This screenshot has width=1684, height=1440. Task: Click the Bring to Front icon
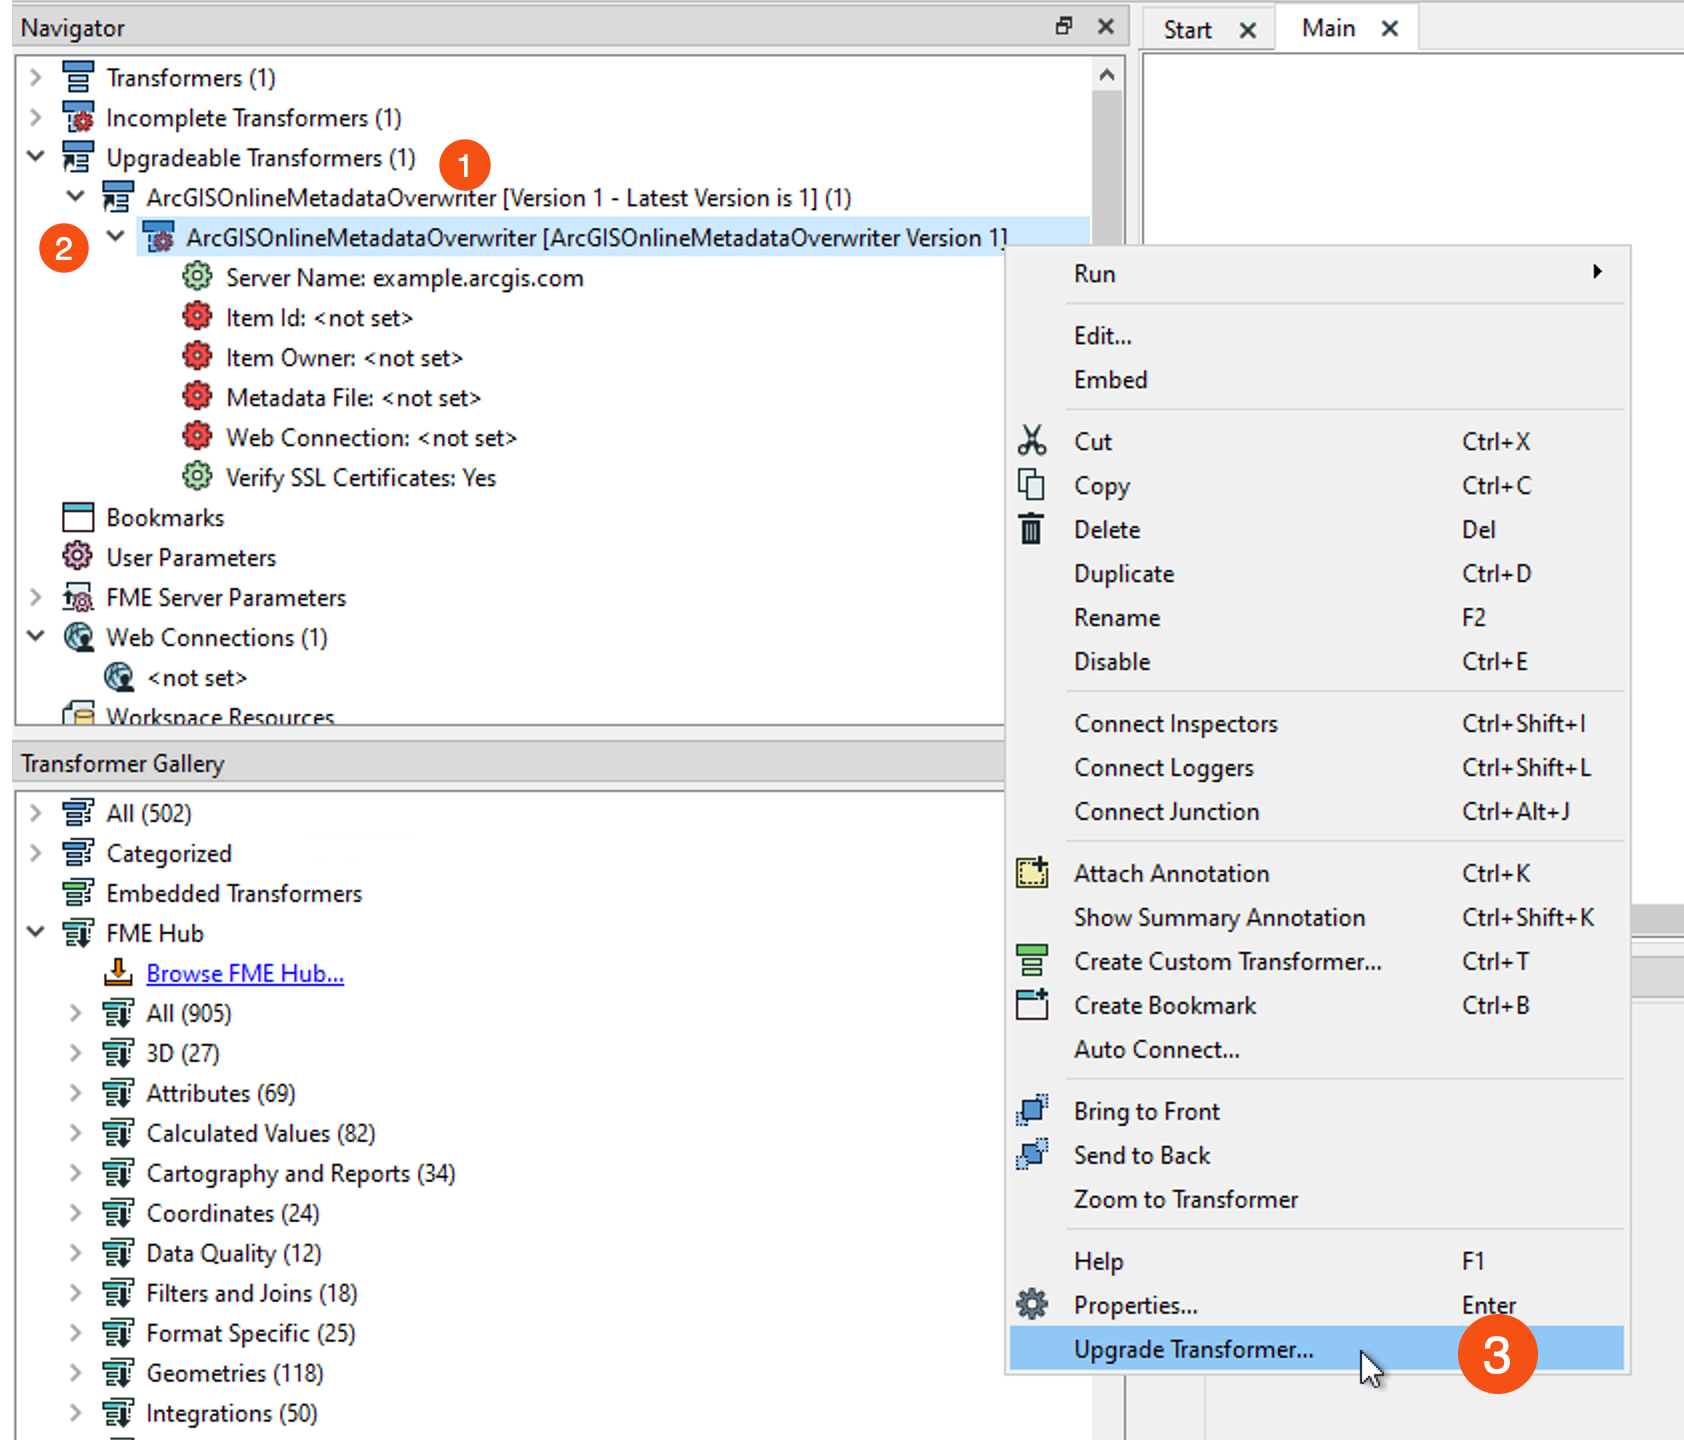(1032, 1110)
